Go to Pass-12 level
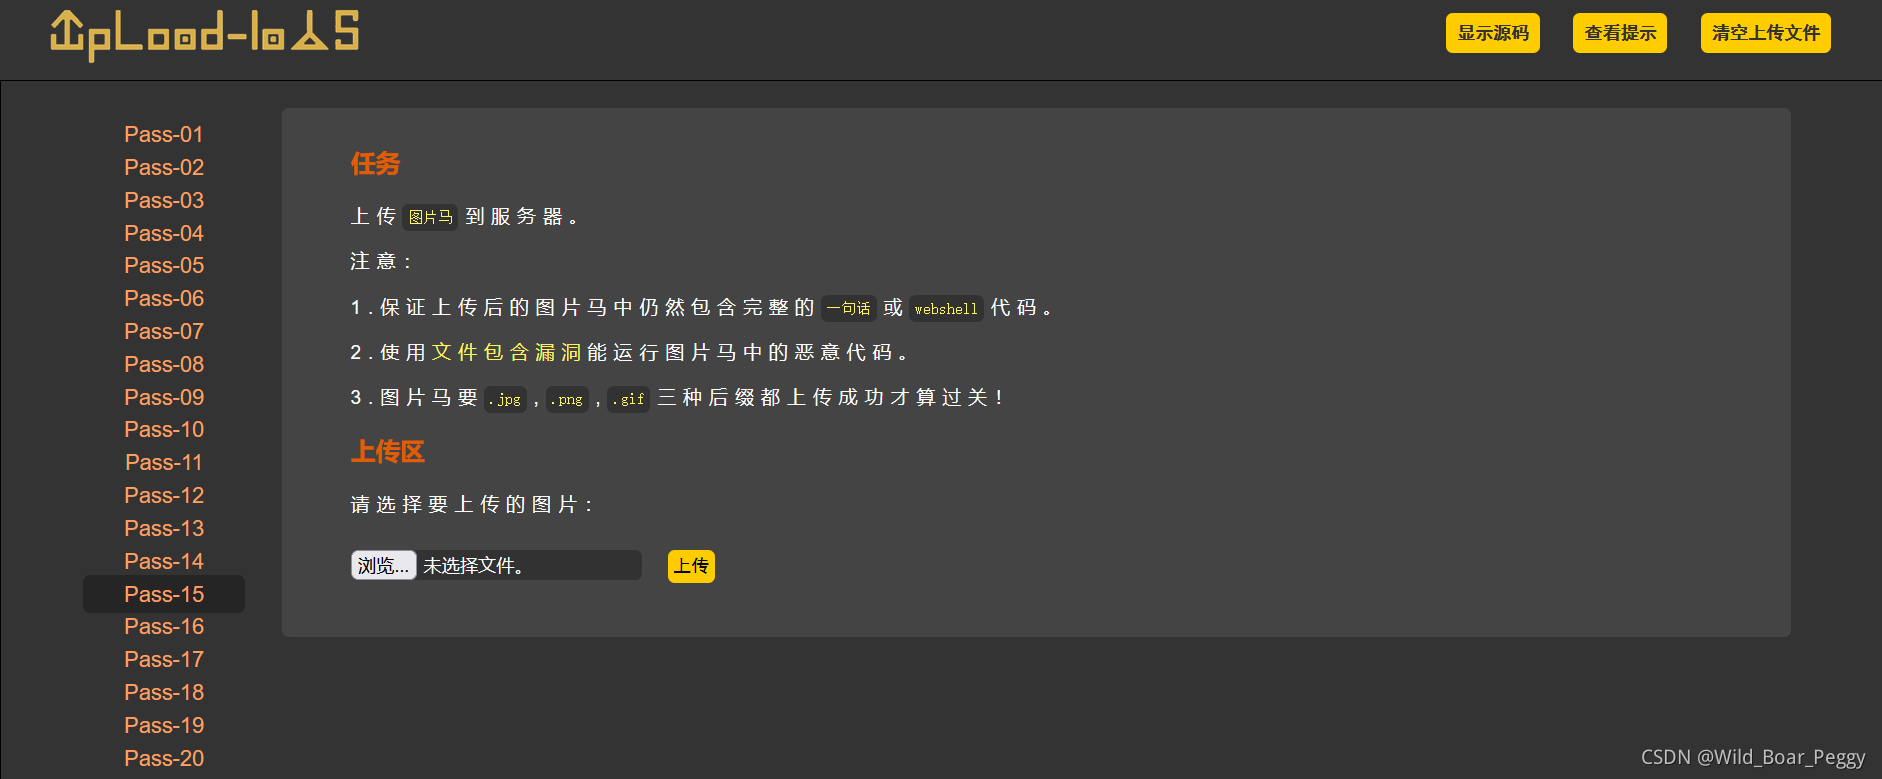This screenshot has height=779, width=1882. (x=164, y=495)
